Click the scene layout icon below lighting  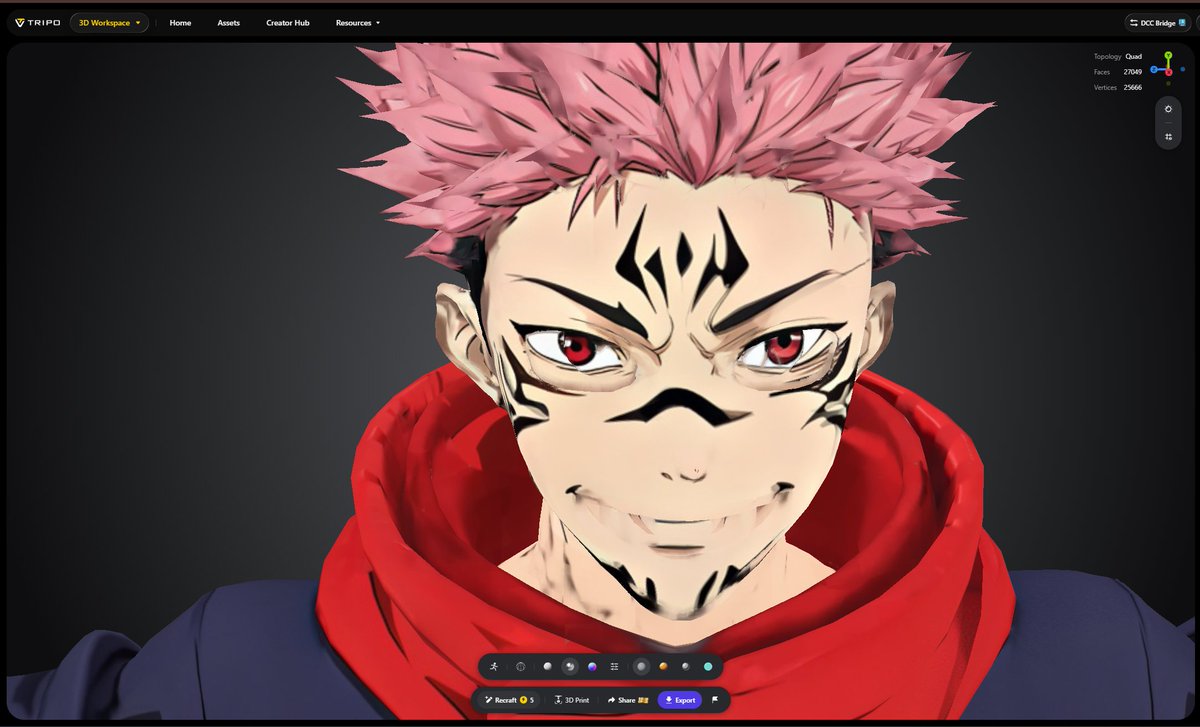pos(1168,136)
